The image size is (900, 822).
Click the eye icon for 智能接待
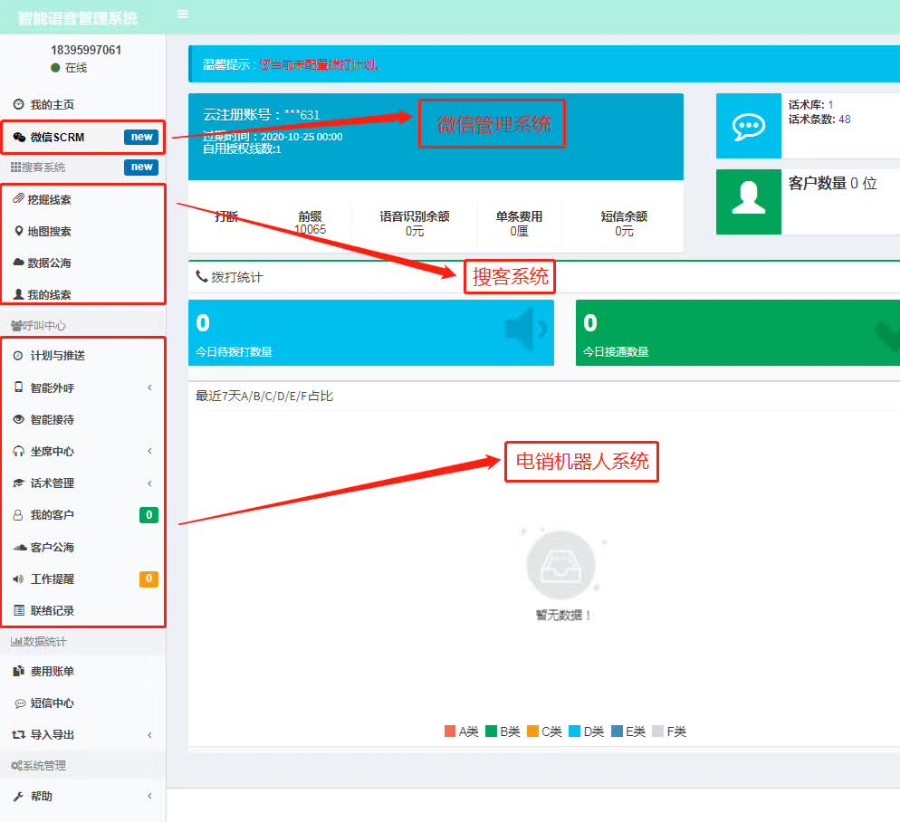[18, 420]
